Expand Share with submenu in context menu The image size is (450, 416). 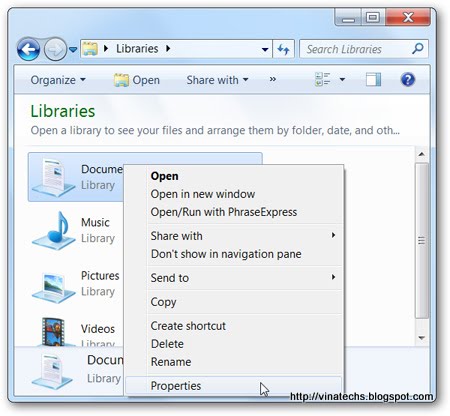click(235, 236)
